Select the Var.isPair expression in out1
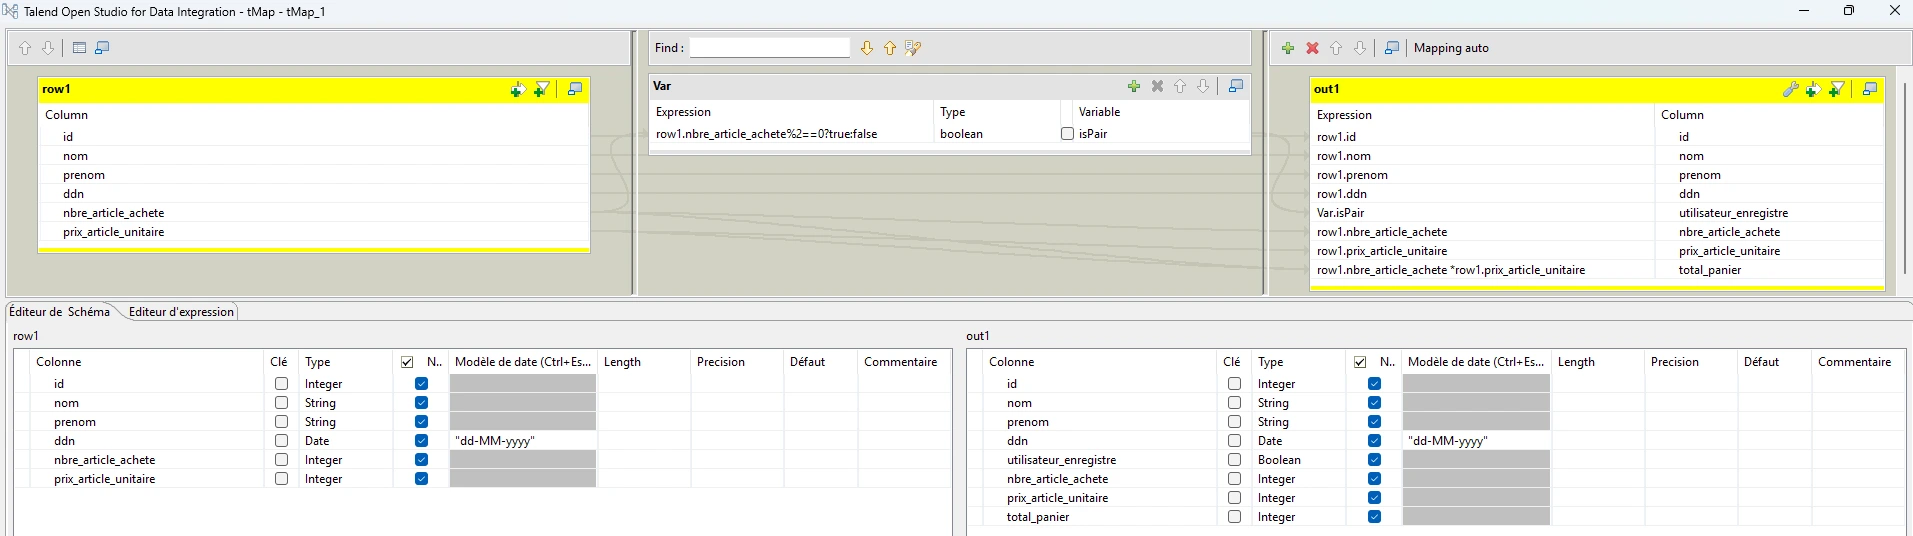Viewport: 1913px width, 536px height. 1341,213
